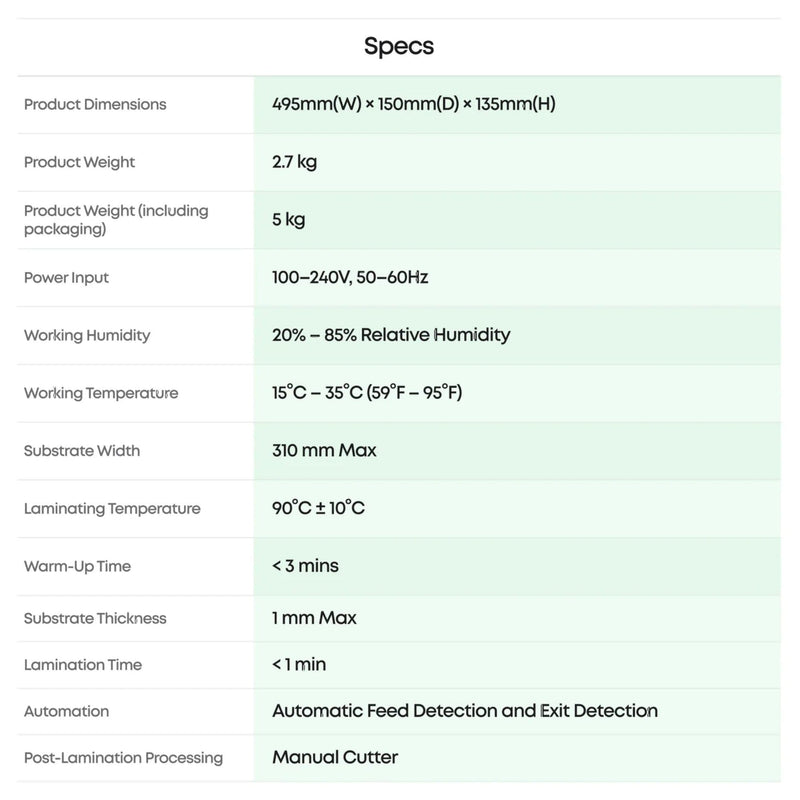The width and height of the screenshot is (800, 800).
Task: Select the 90°C ± 10°C value
Action: 318,508
